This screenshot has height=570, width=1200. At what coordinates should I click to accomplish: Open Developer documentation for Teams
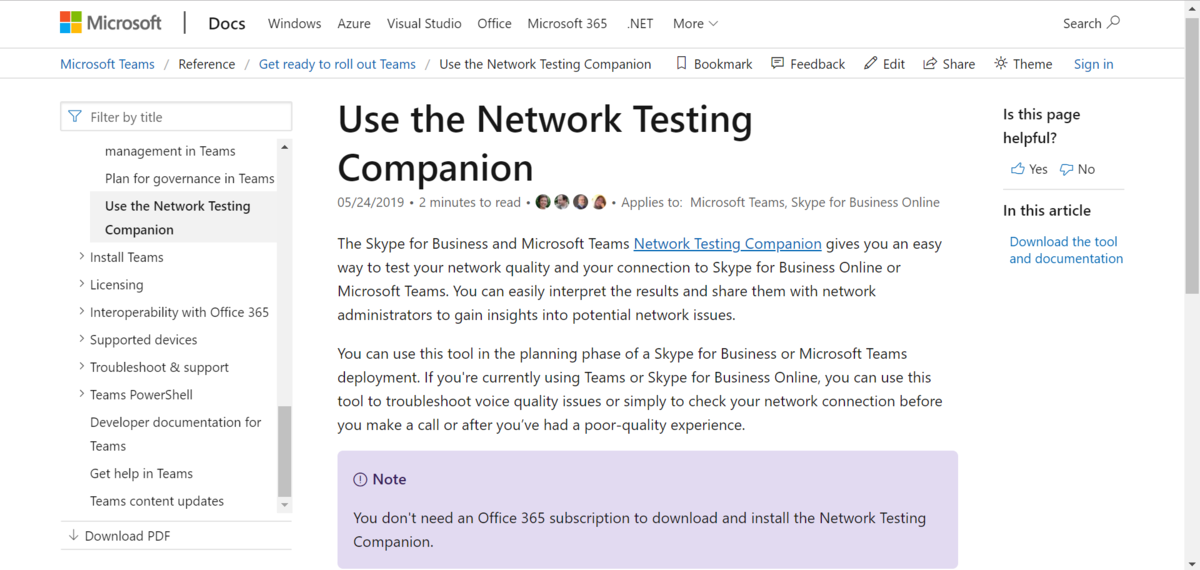[176, 434]
